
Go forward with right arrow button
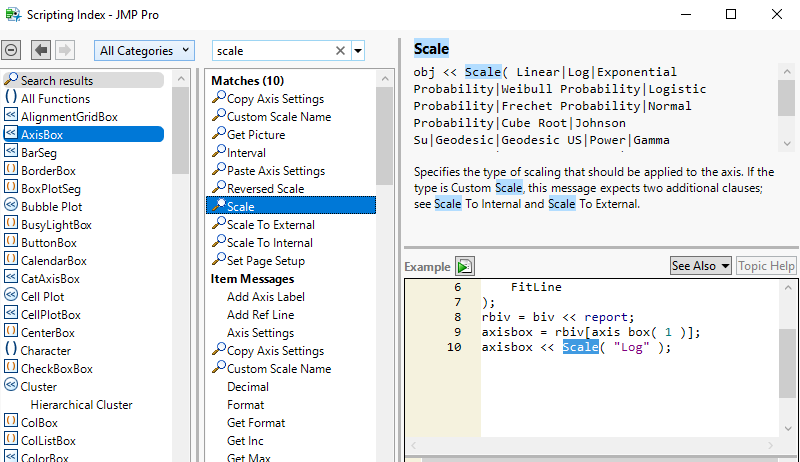coord(65,50)
